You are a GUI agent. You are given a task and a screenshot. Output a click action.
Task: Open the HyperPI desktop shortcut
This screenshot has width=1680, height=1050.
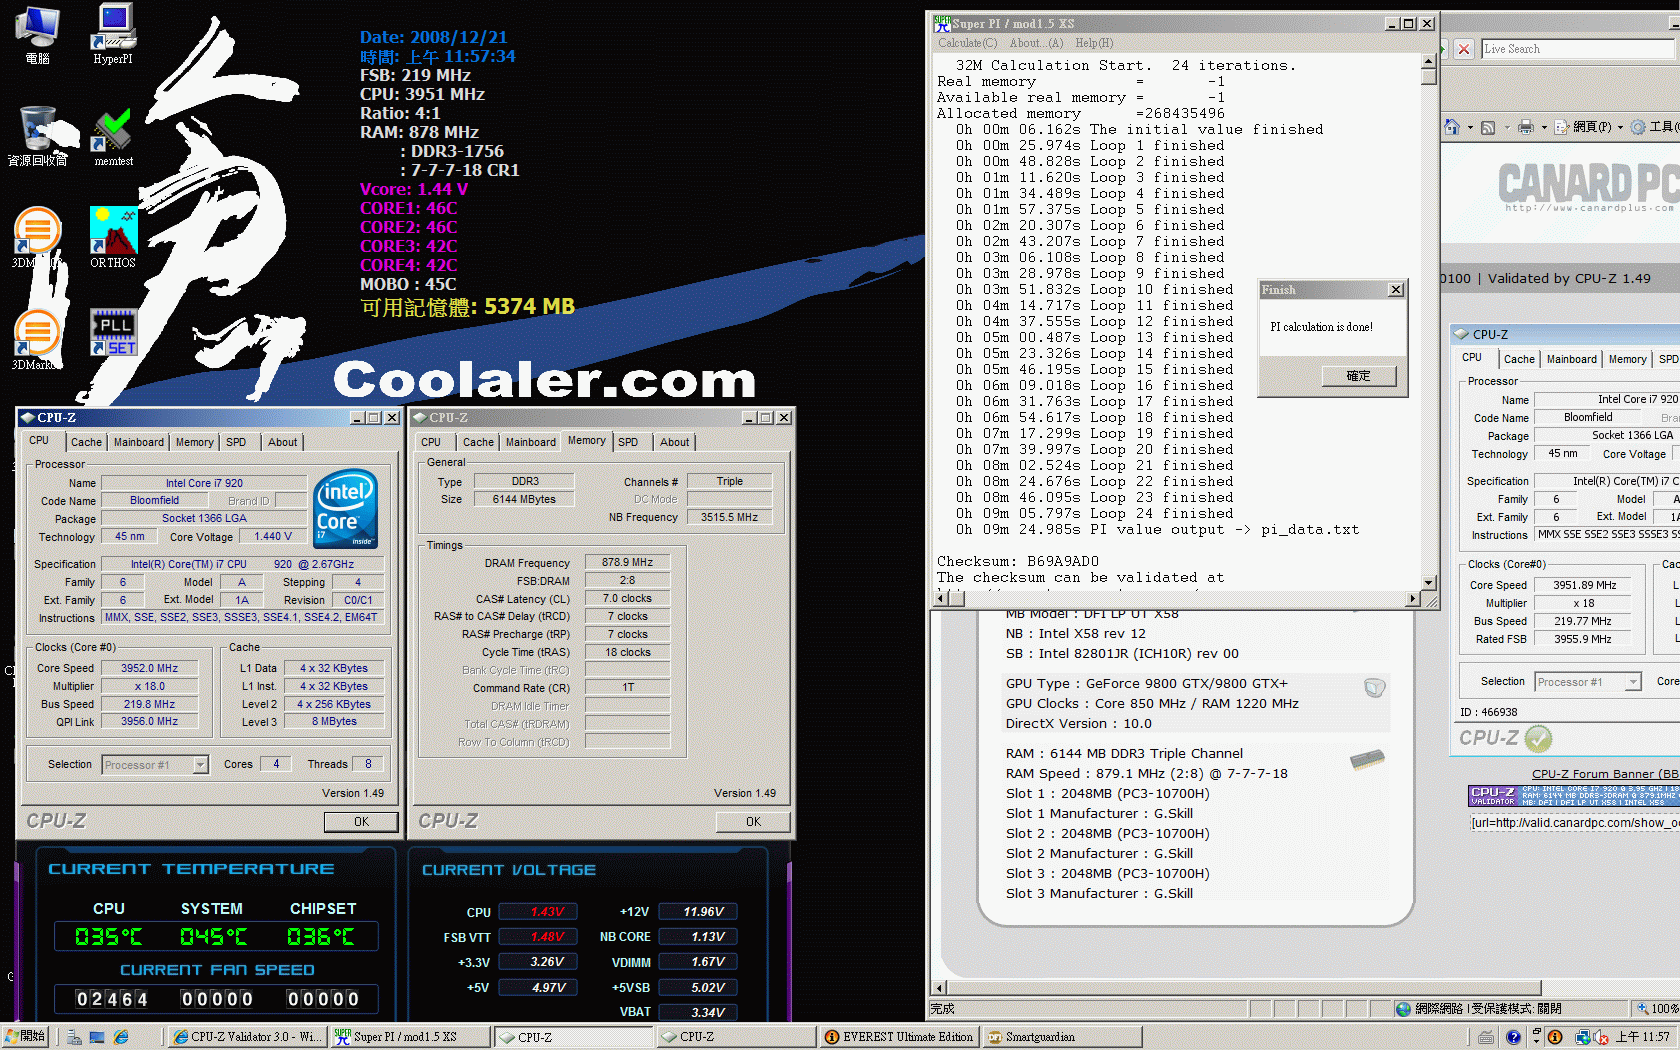(x=113, y=33)
